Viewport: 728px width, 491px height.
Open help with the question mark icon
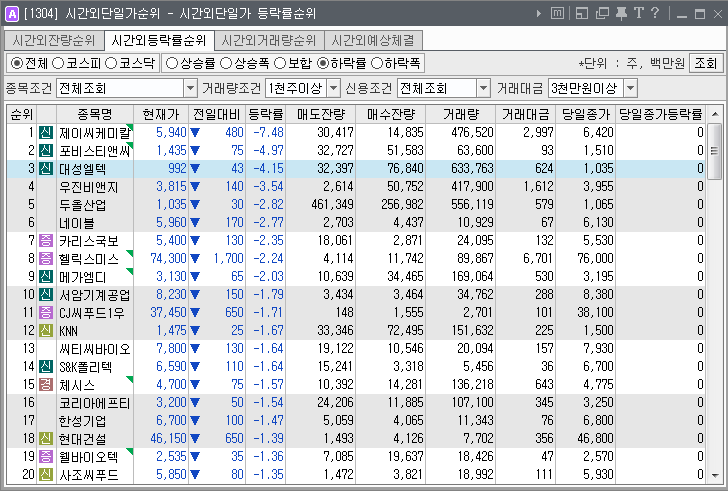(x=655, y=13)
